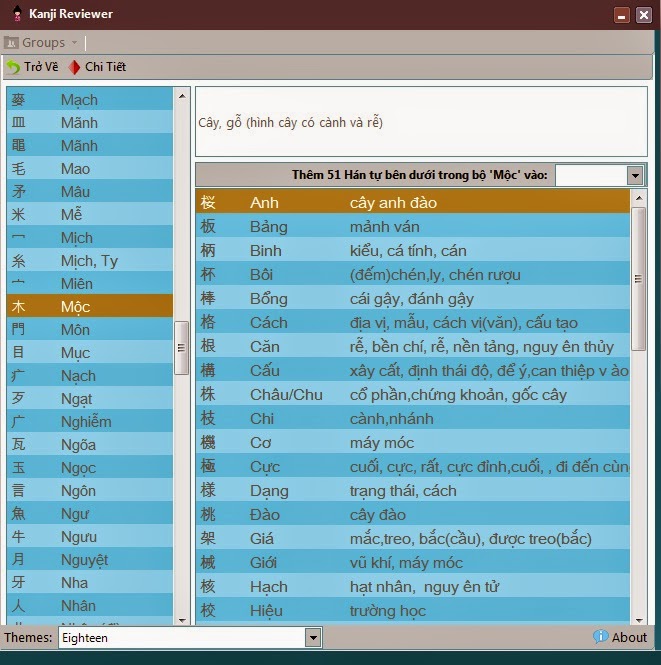This screenshot has width=661, height=665.
Task: Go back with the Trở Về button
Action: click(x=33, y=67)
